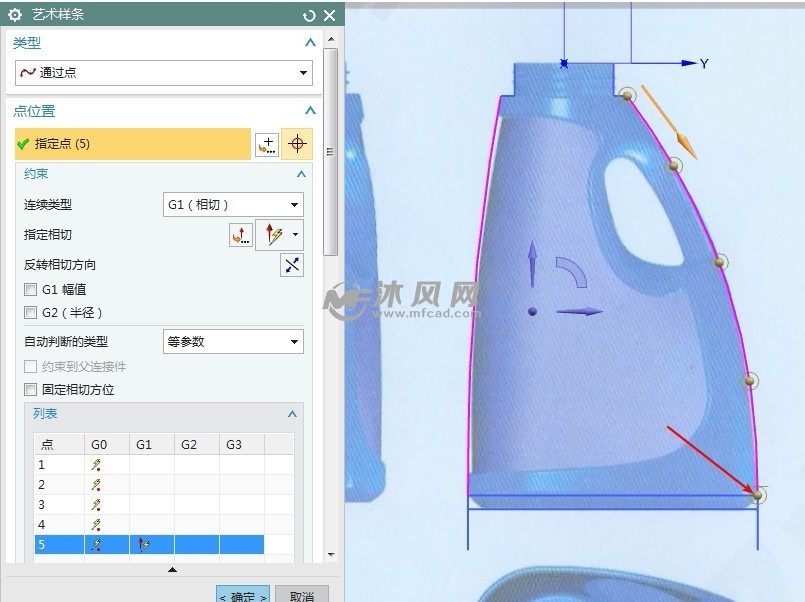Open the vector type dropdown arrow

(296, 235)
